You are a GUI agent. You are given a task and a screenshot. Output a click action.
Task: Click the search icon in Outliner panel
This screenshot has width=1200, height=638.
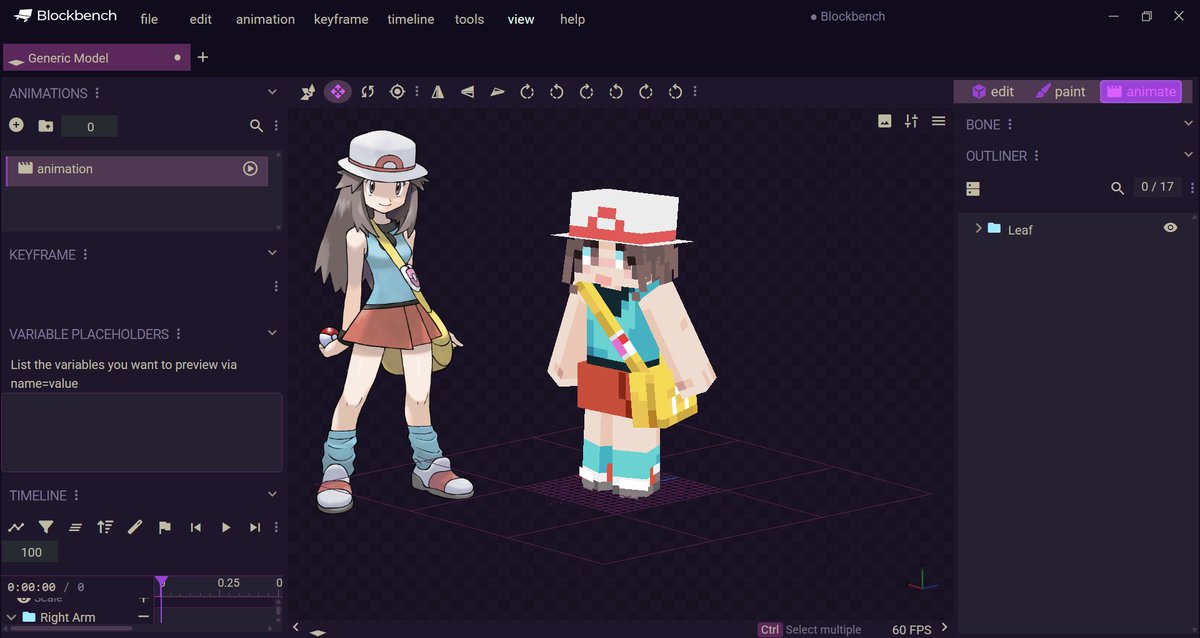[1118, 188]
